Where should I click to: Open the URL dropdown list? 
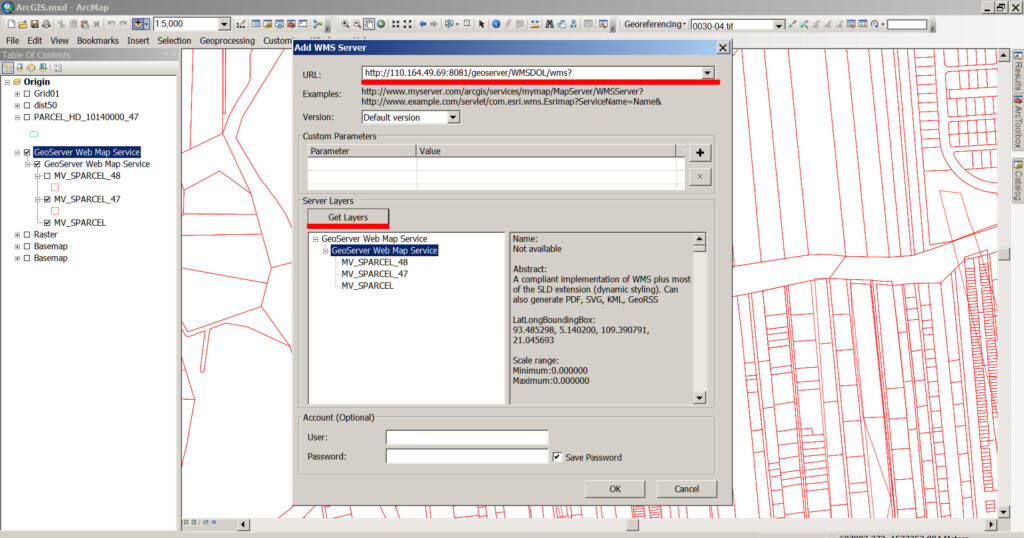pos(708,73)
